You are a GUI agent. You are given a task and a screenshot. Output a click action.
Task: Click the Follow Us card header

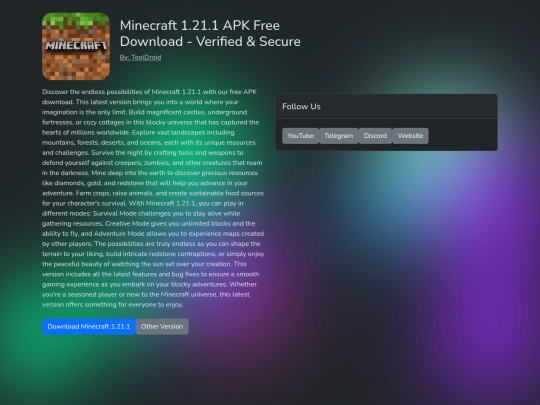(386, 106)
